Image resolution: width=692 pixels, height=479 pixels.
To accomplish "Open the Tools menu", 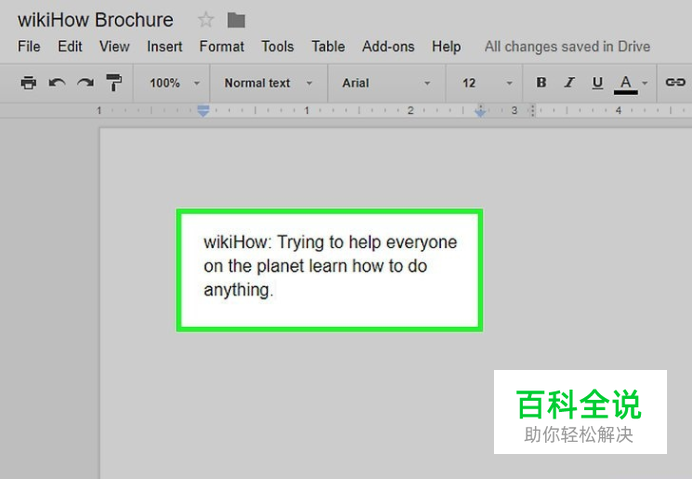I will click(x=277, y=46).
